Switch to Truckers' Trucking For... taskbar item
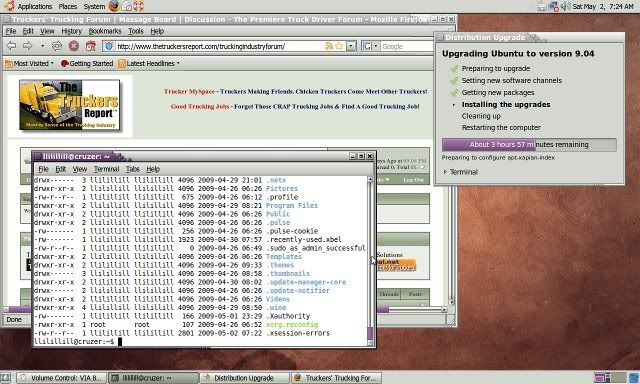 pyautogui.click(x=336, y=378)
